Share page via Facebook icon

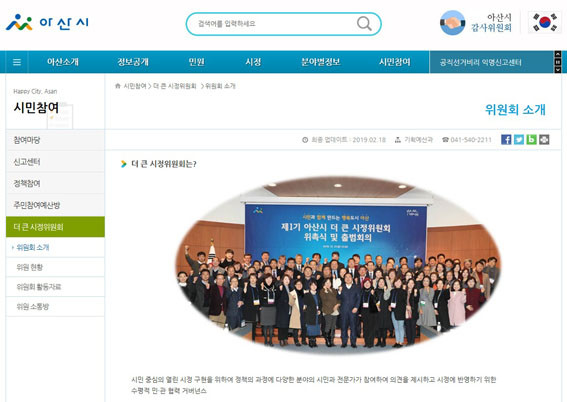(506, 140)
